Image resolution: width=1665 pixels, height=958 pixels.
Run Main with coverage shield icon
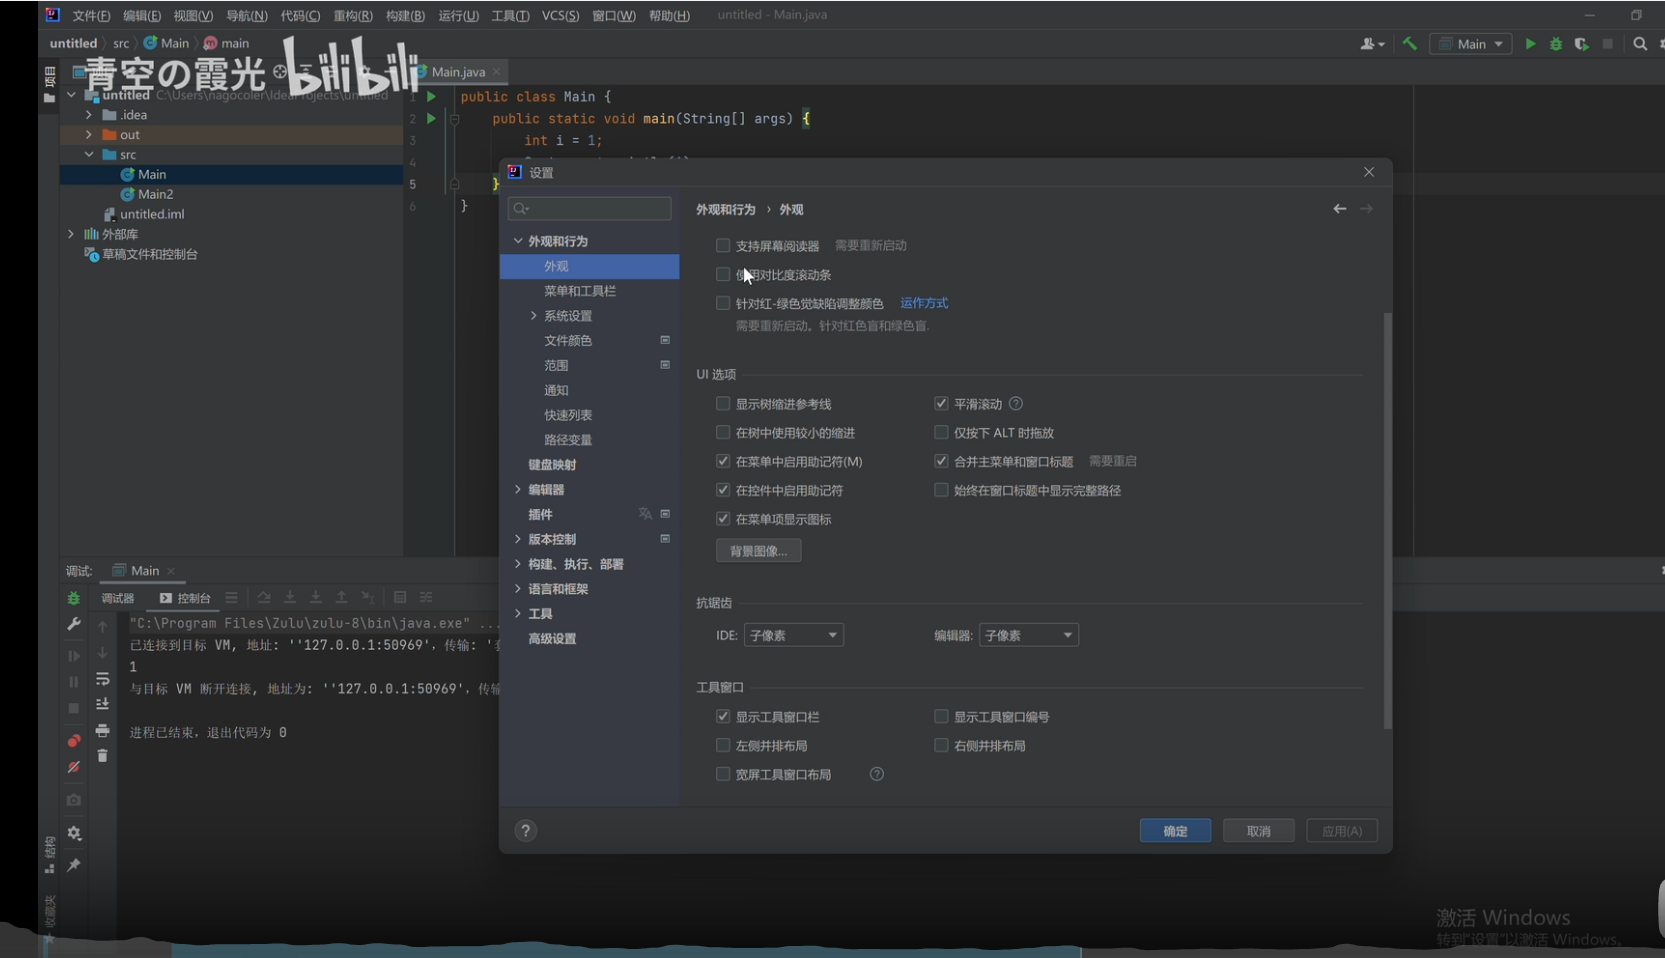tap(1581, 44)
